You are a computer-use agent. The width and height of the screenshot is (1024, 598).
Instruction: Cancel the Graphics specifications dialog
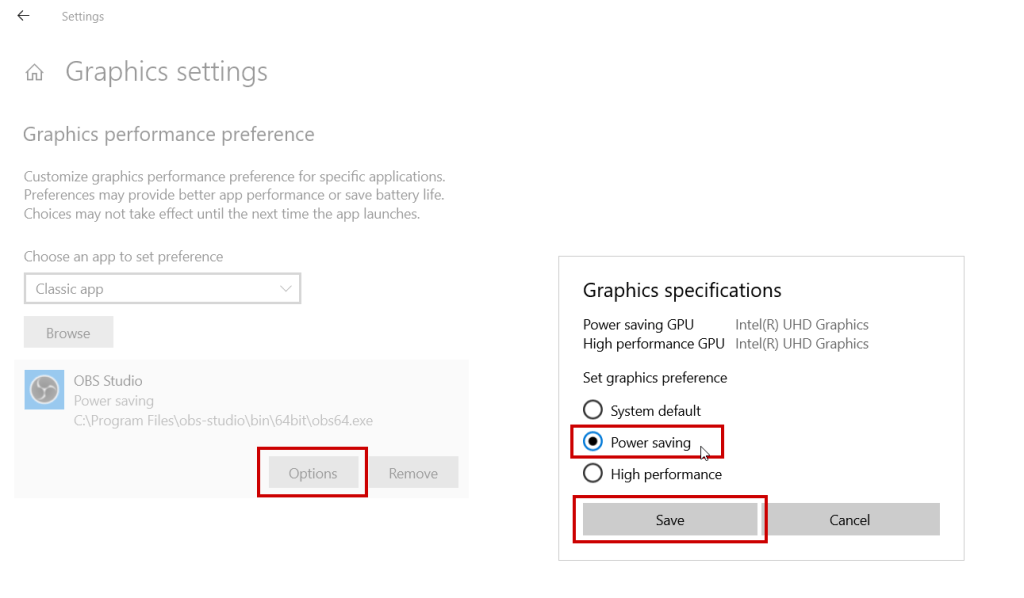click(850, 520)
